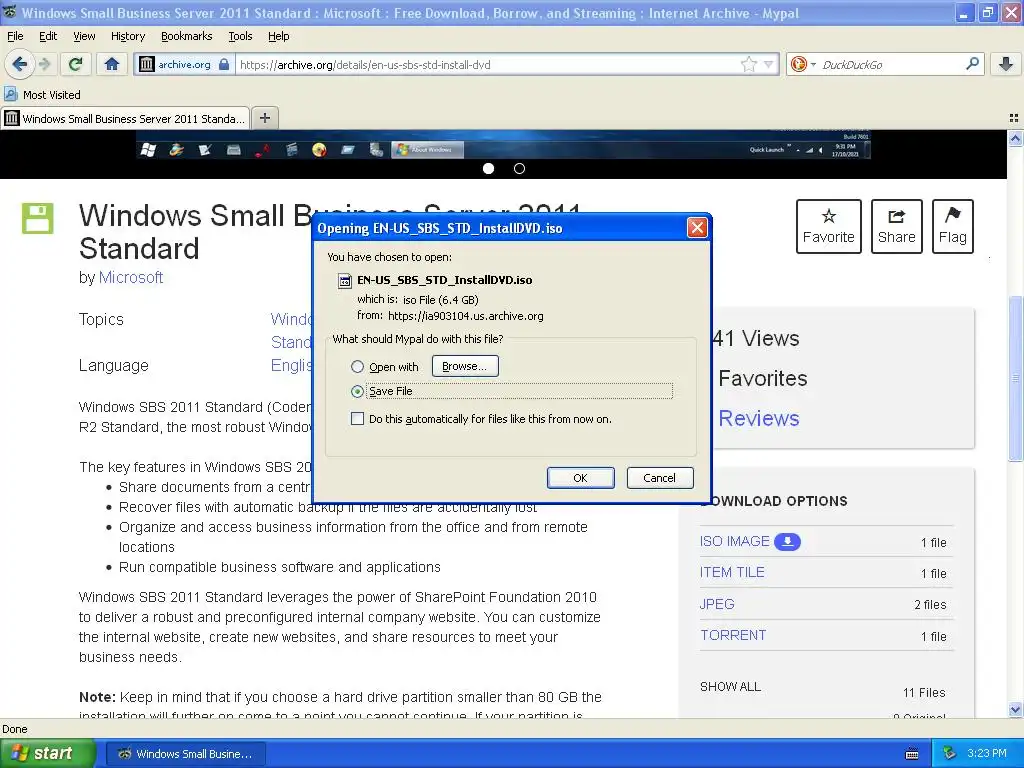Click the ISO IMAGE download badge icon

[787, 541]
